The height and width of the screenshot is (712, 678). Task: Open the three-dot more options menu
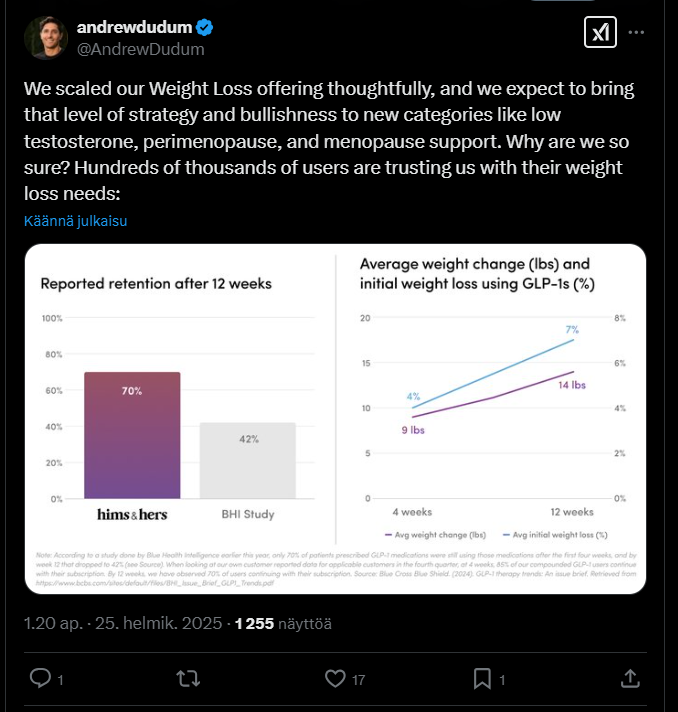tap(636, 32)
